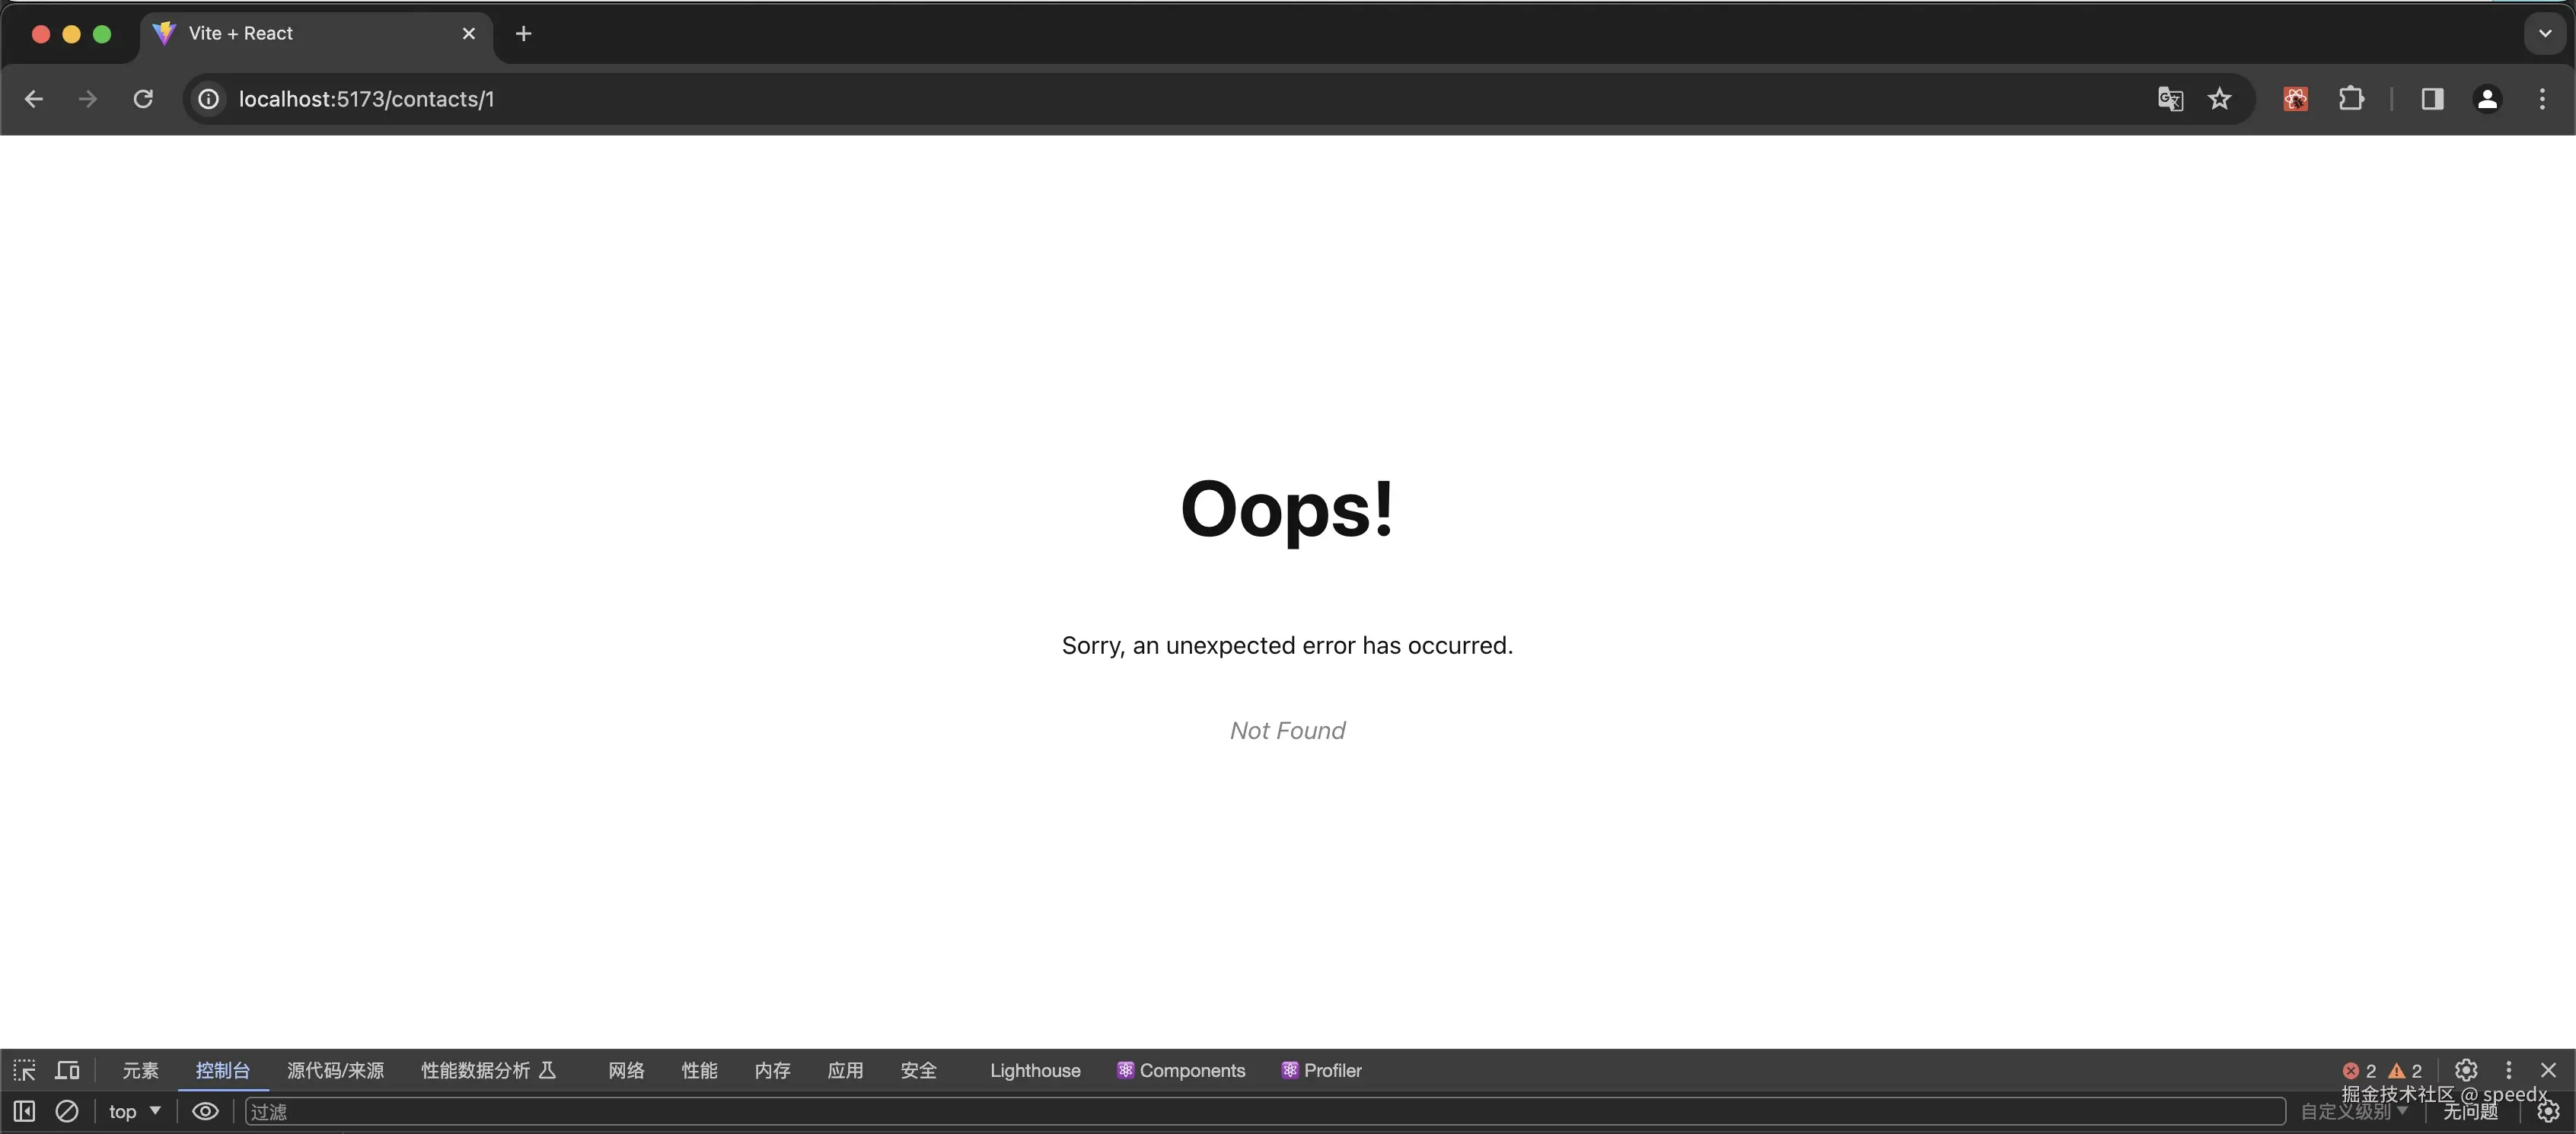Open the tab search chevron dropdown
Image resolution: width=2576 pixels, height=1134 pixels.
click(x=2544, y=33)
